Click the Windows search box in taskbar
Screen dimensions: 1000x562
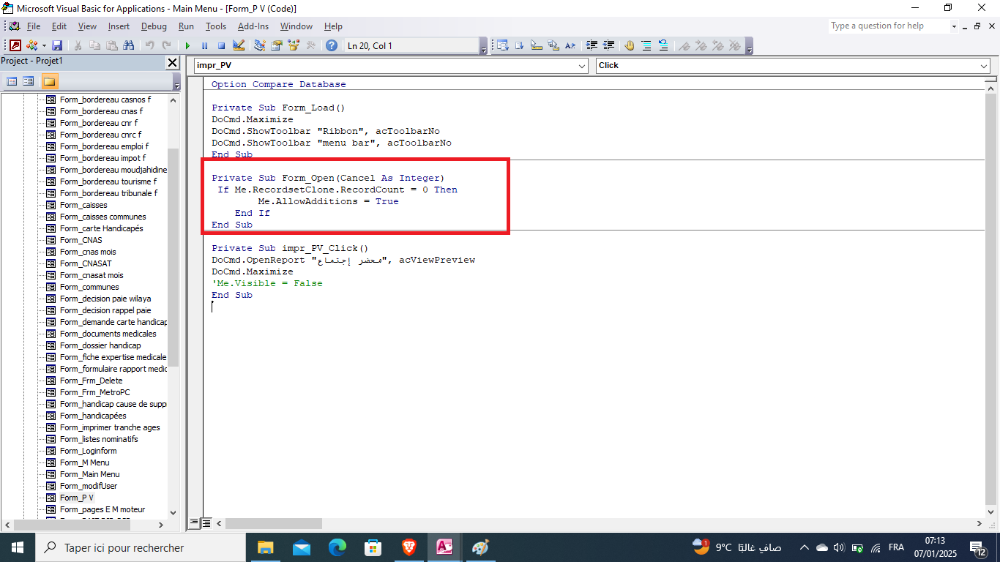140,547
